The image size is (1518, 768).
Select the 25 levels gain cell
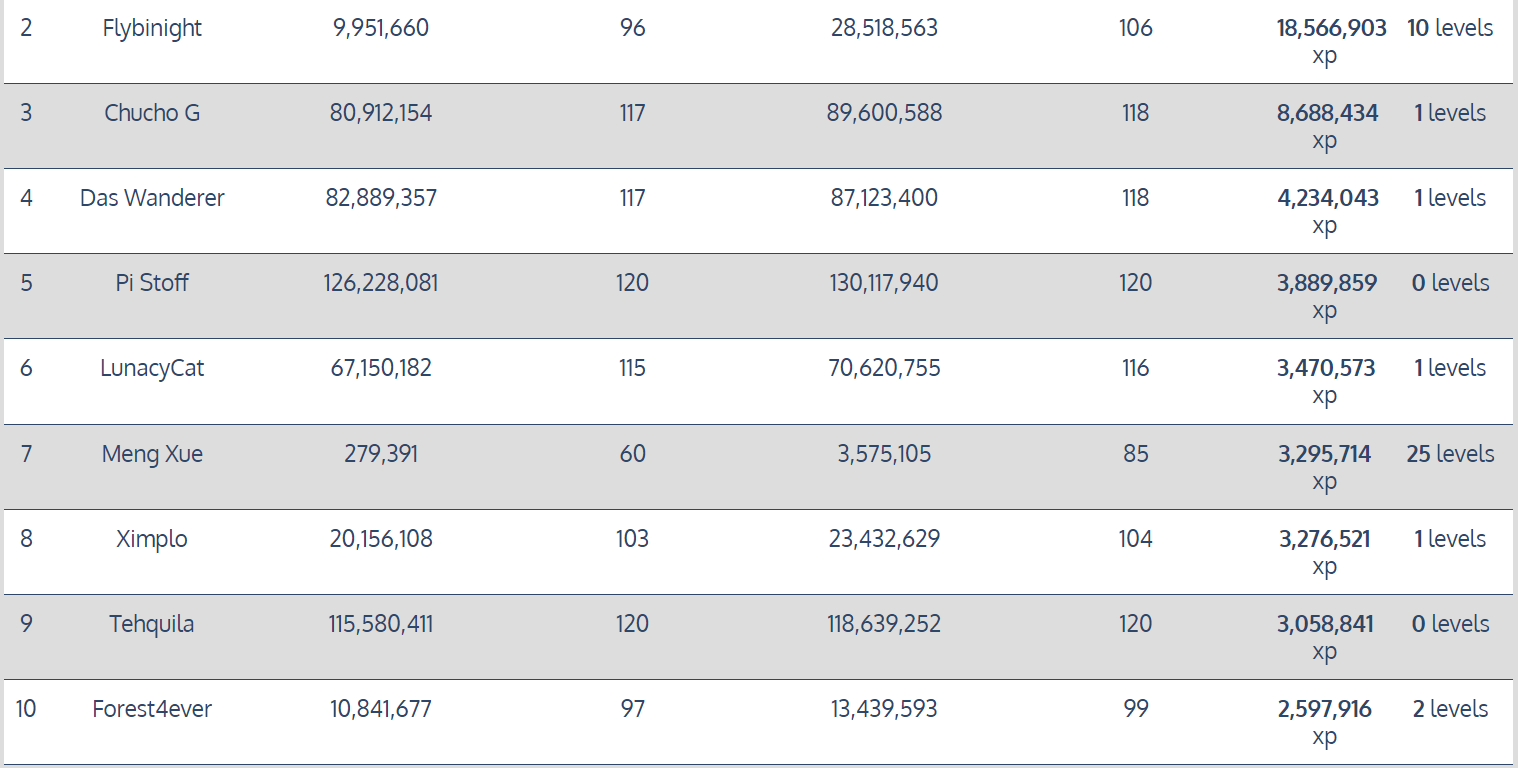click(x=1450, y=454)
